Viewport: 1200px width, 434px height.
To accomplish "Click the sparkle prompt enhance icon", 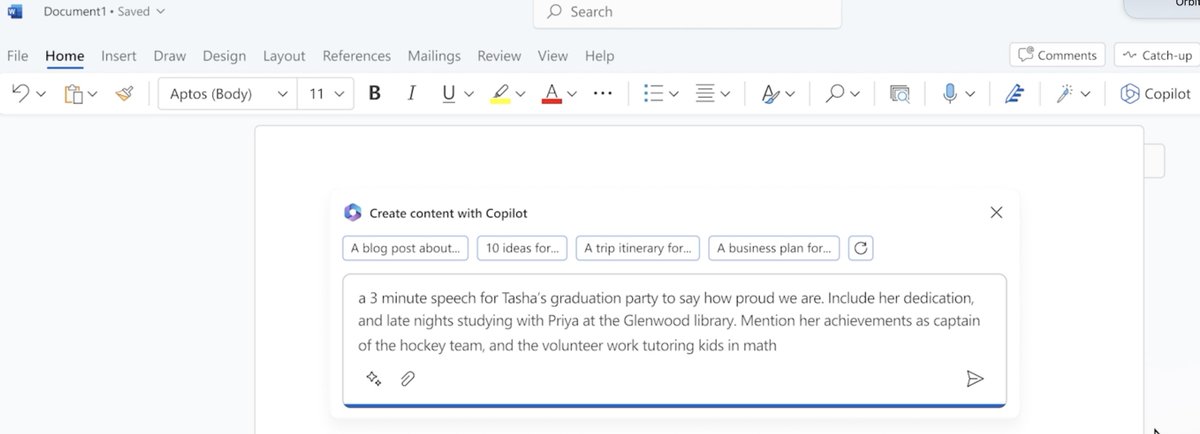I will click(x=374, y=379).
